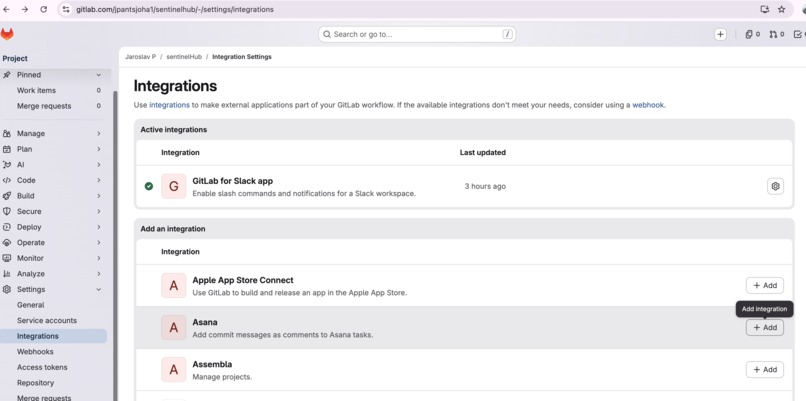Click the Secure shield icon
This screenshot has height=401, width=806.
pyautogui.click(x=7, y=211)
